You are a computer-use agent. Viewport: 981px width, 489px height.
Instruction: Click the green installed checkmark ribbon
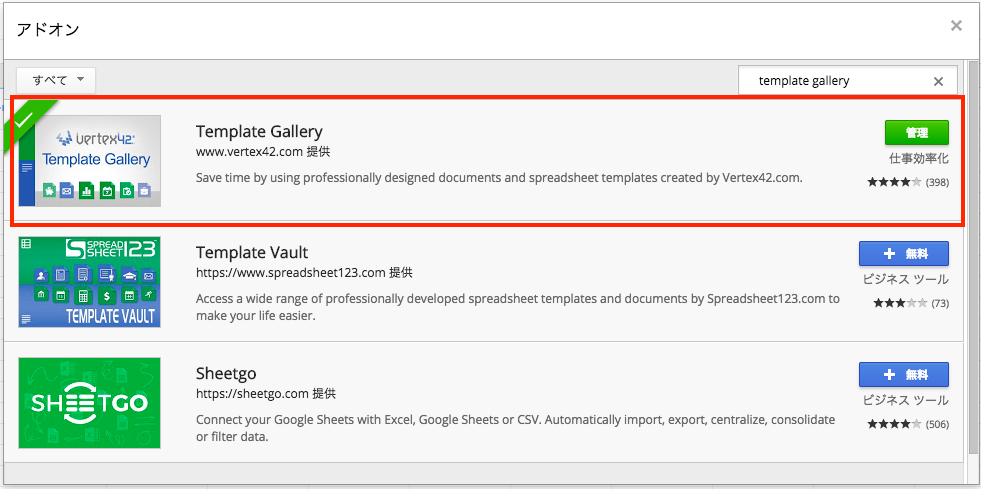28,120
